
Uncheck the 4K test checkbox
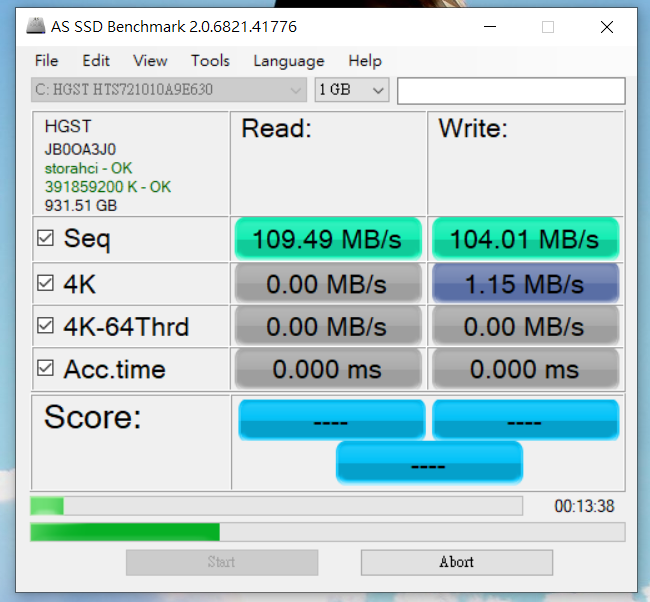tap(45, 284)
